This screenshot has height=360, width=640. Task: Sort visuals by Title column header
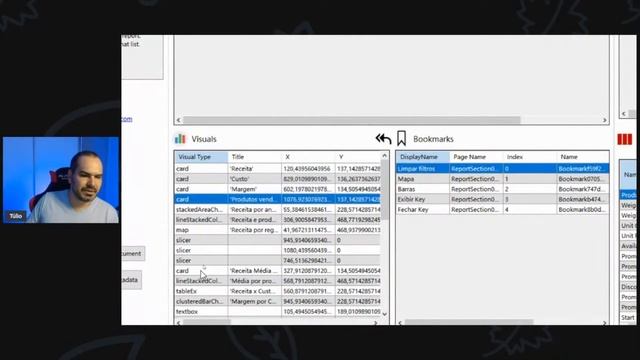[255, 157]
